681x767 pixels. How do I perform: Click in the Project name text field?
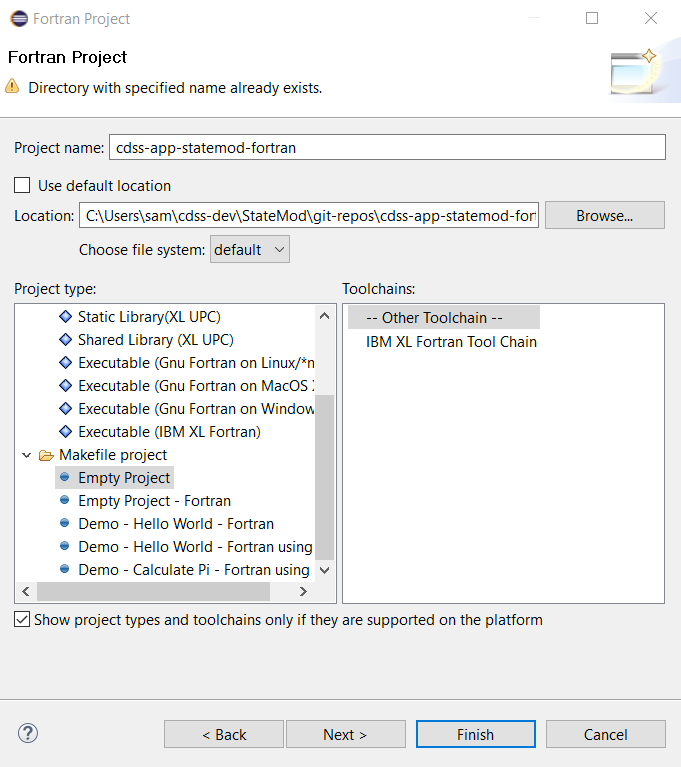[x=386, y=147]
